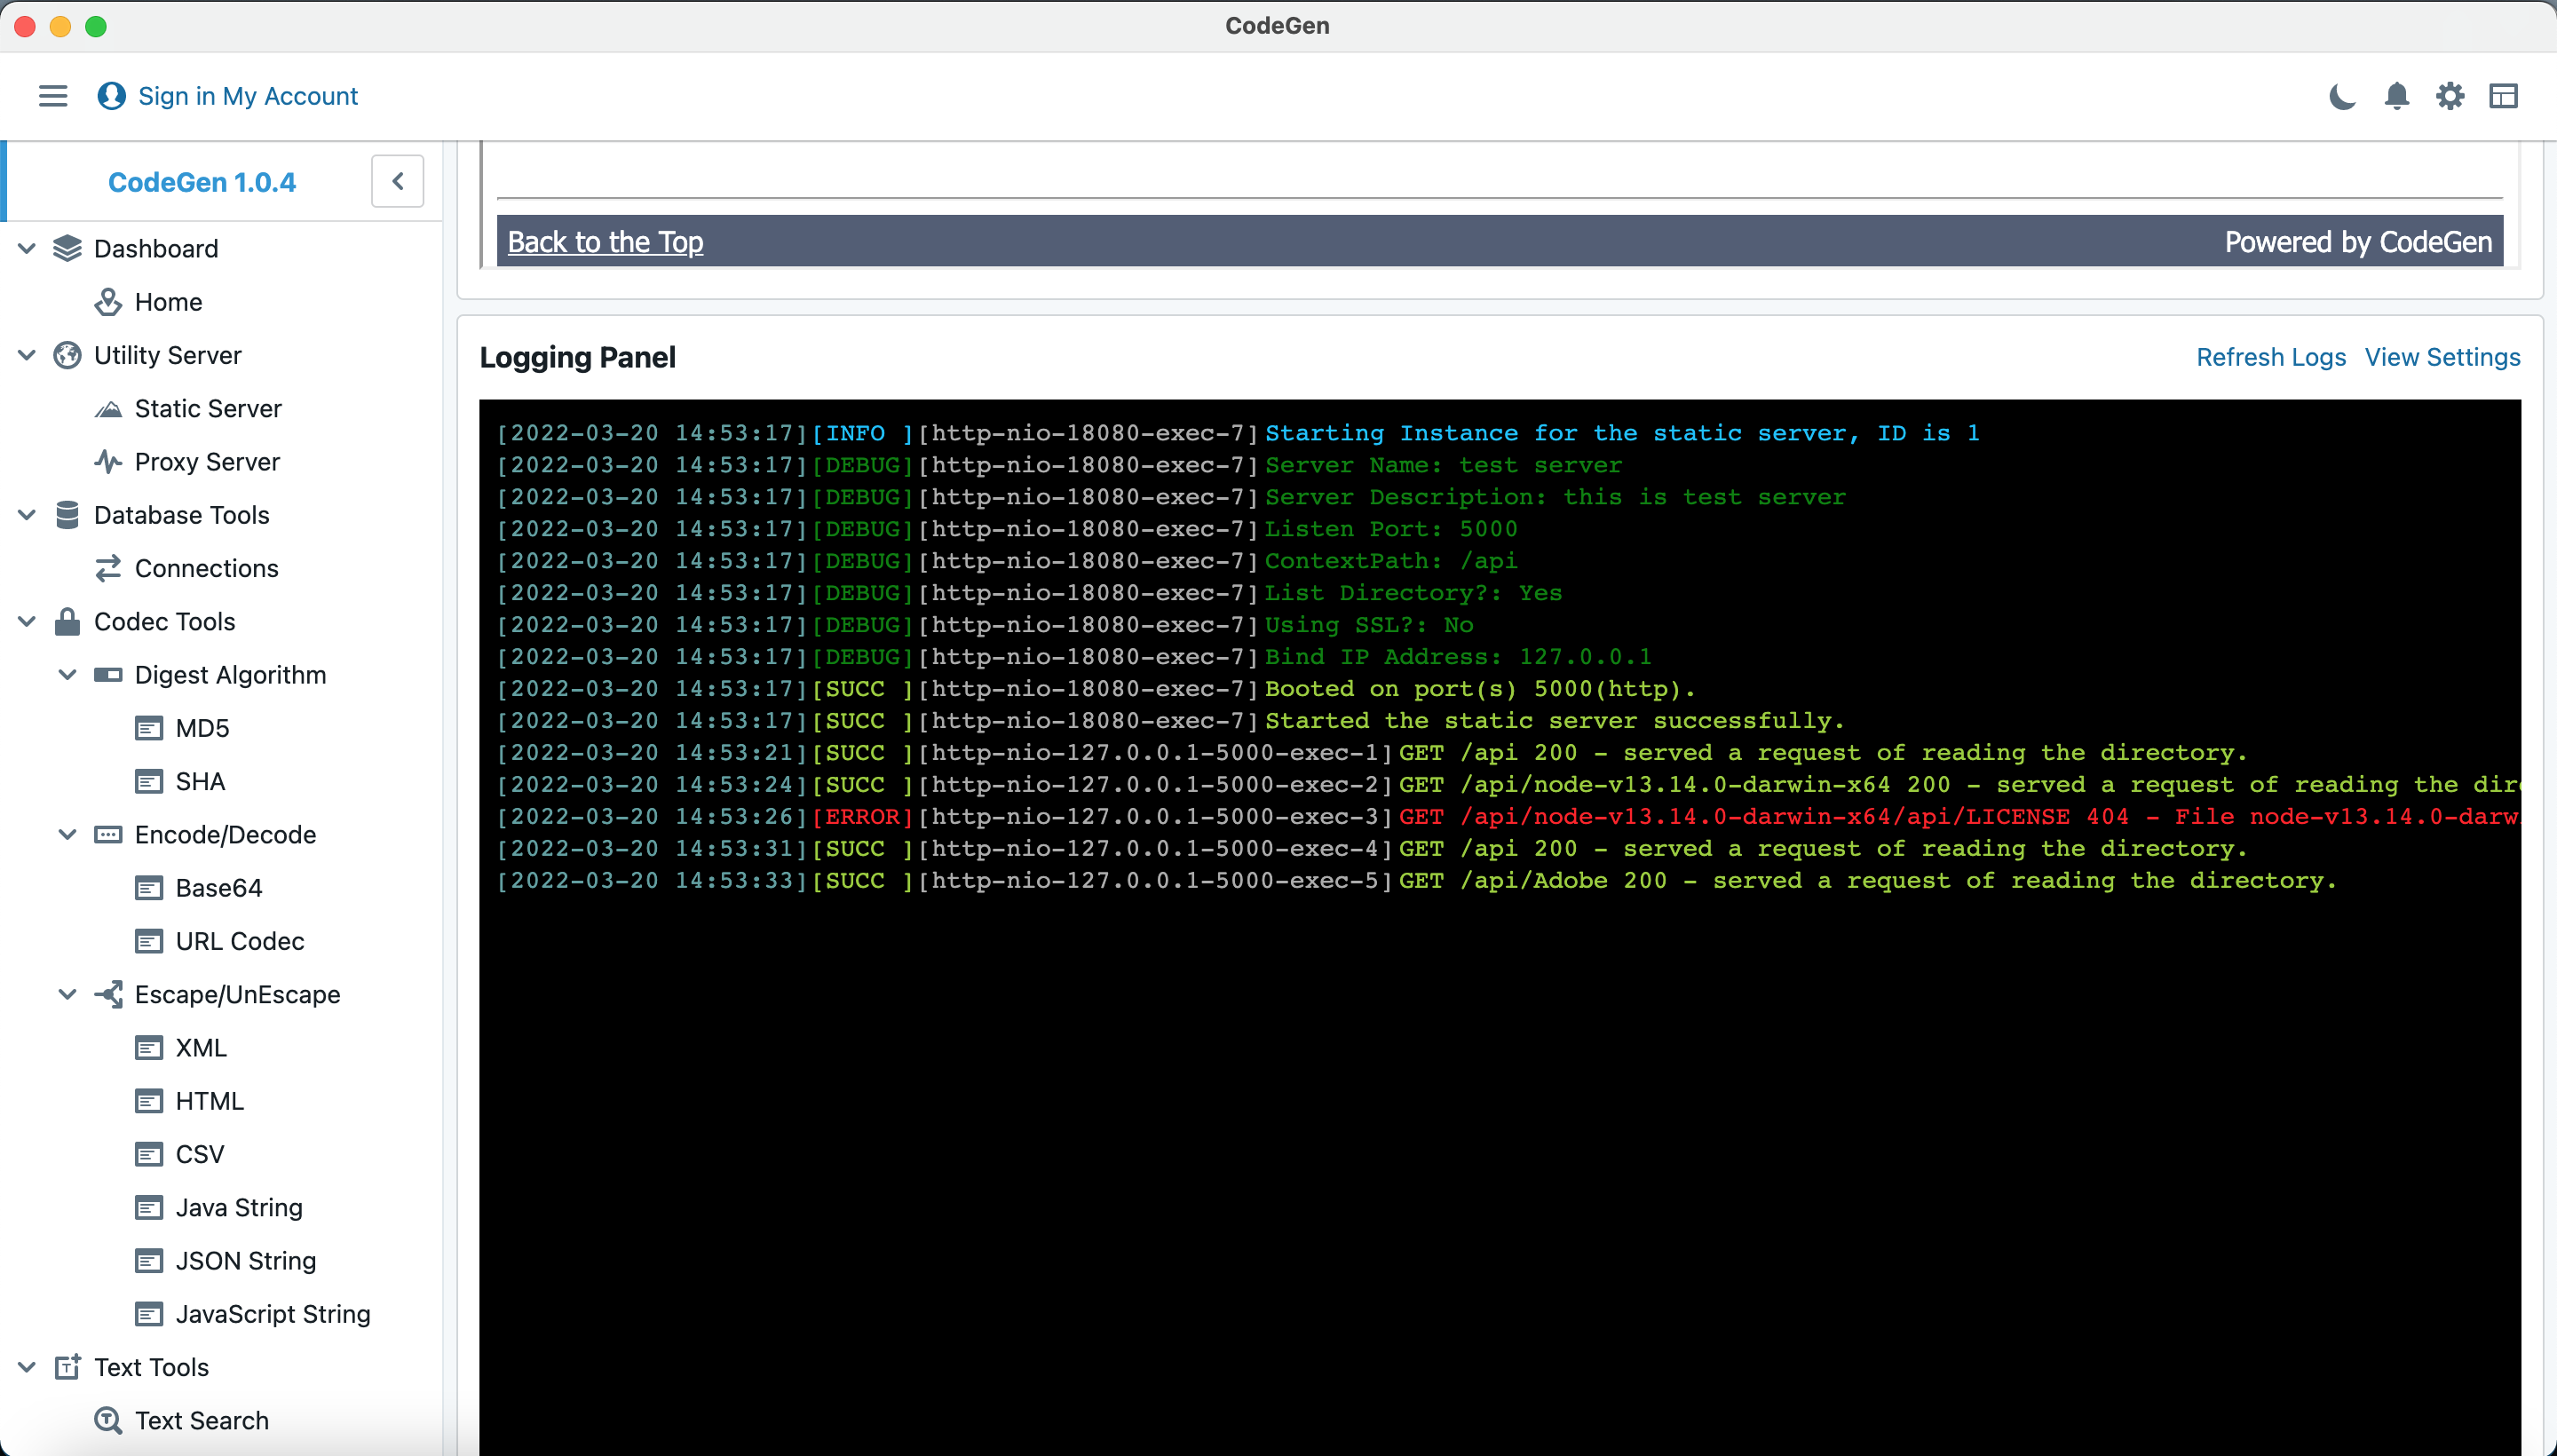The height and width of the screenshot is (1456, 2557).
Task: Toggle sidebar collapse arrow button
Action: pyautogui.click(x=399, y=181)
